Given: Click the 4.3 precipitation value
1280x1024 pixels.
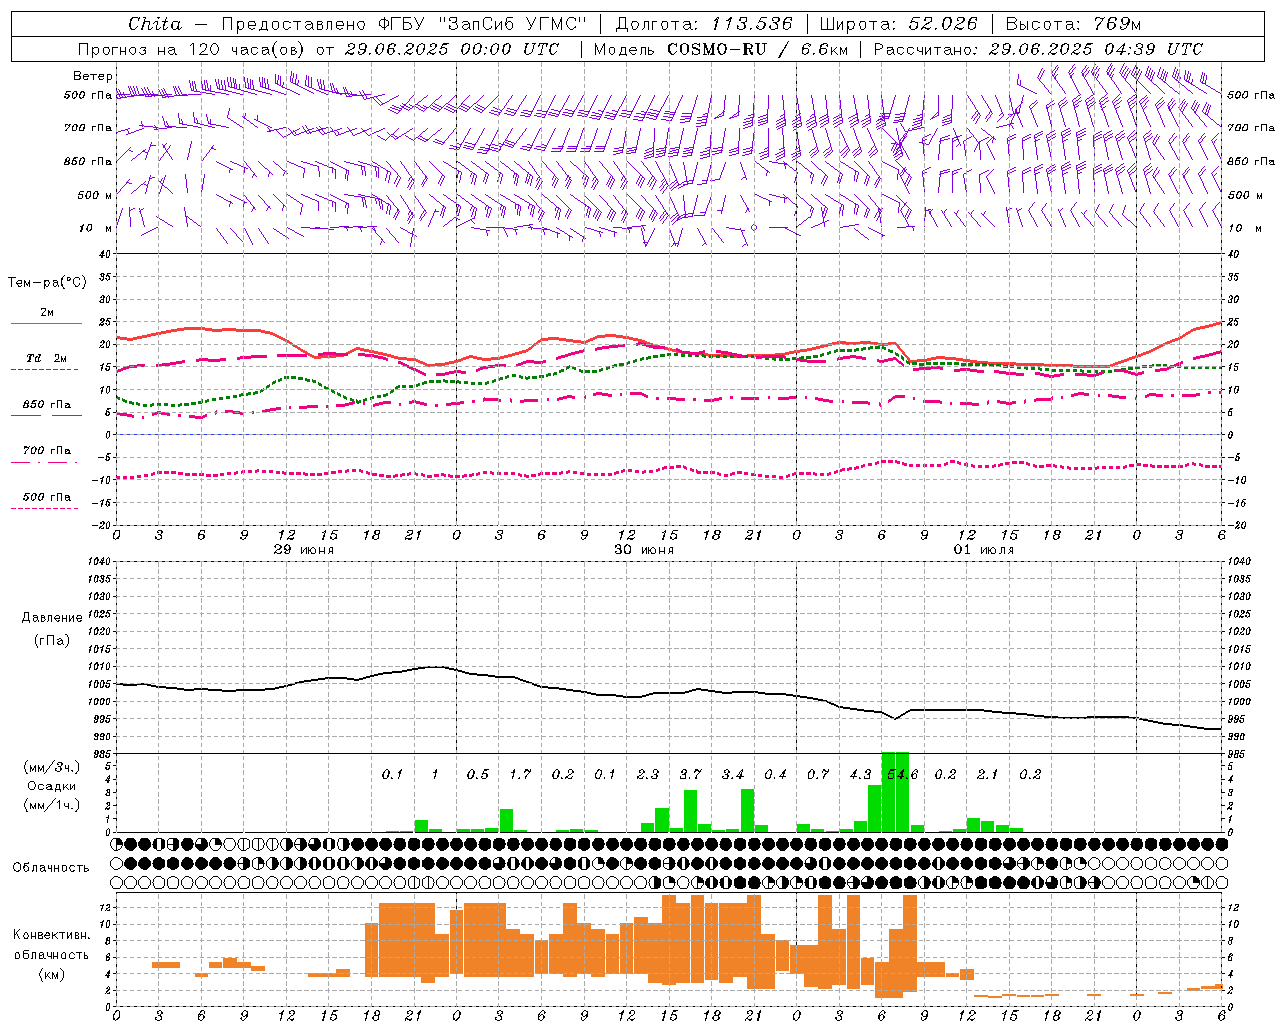Looking at the screenshot, I should tap(860, 775).
